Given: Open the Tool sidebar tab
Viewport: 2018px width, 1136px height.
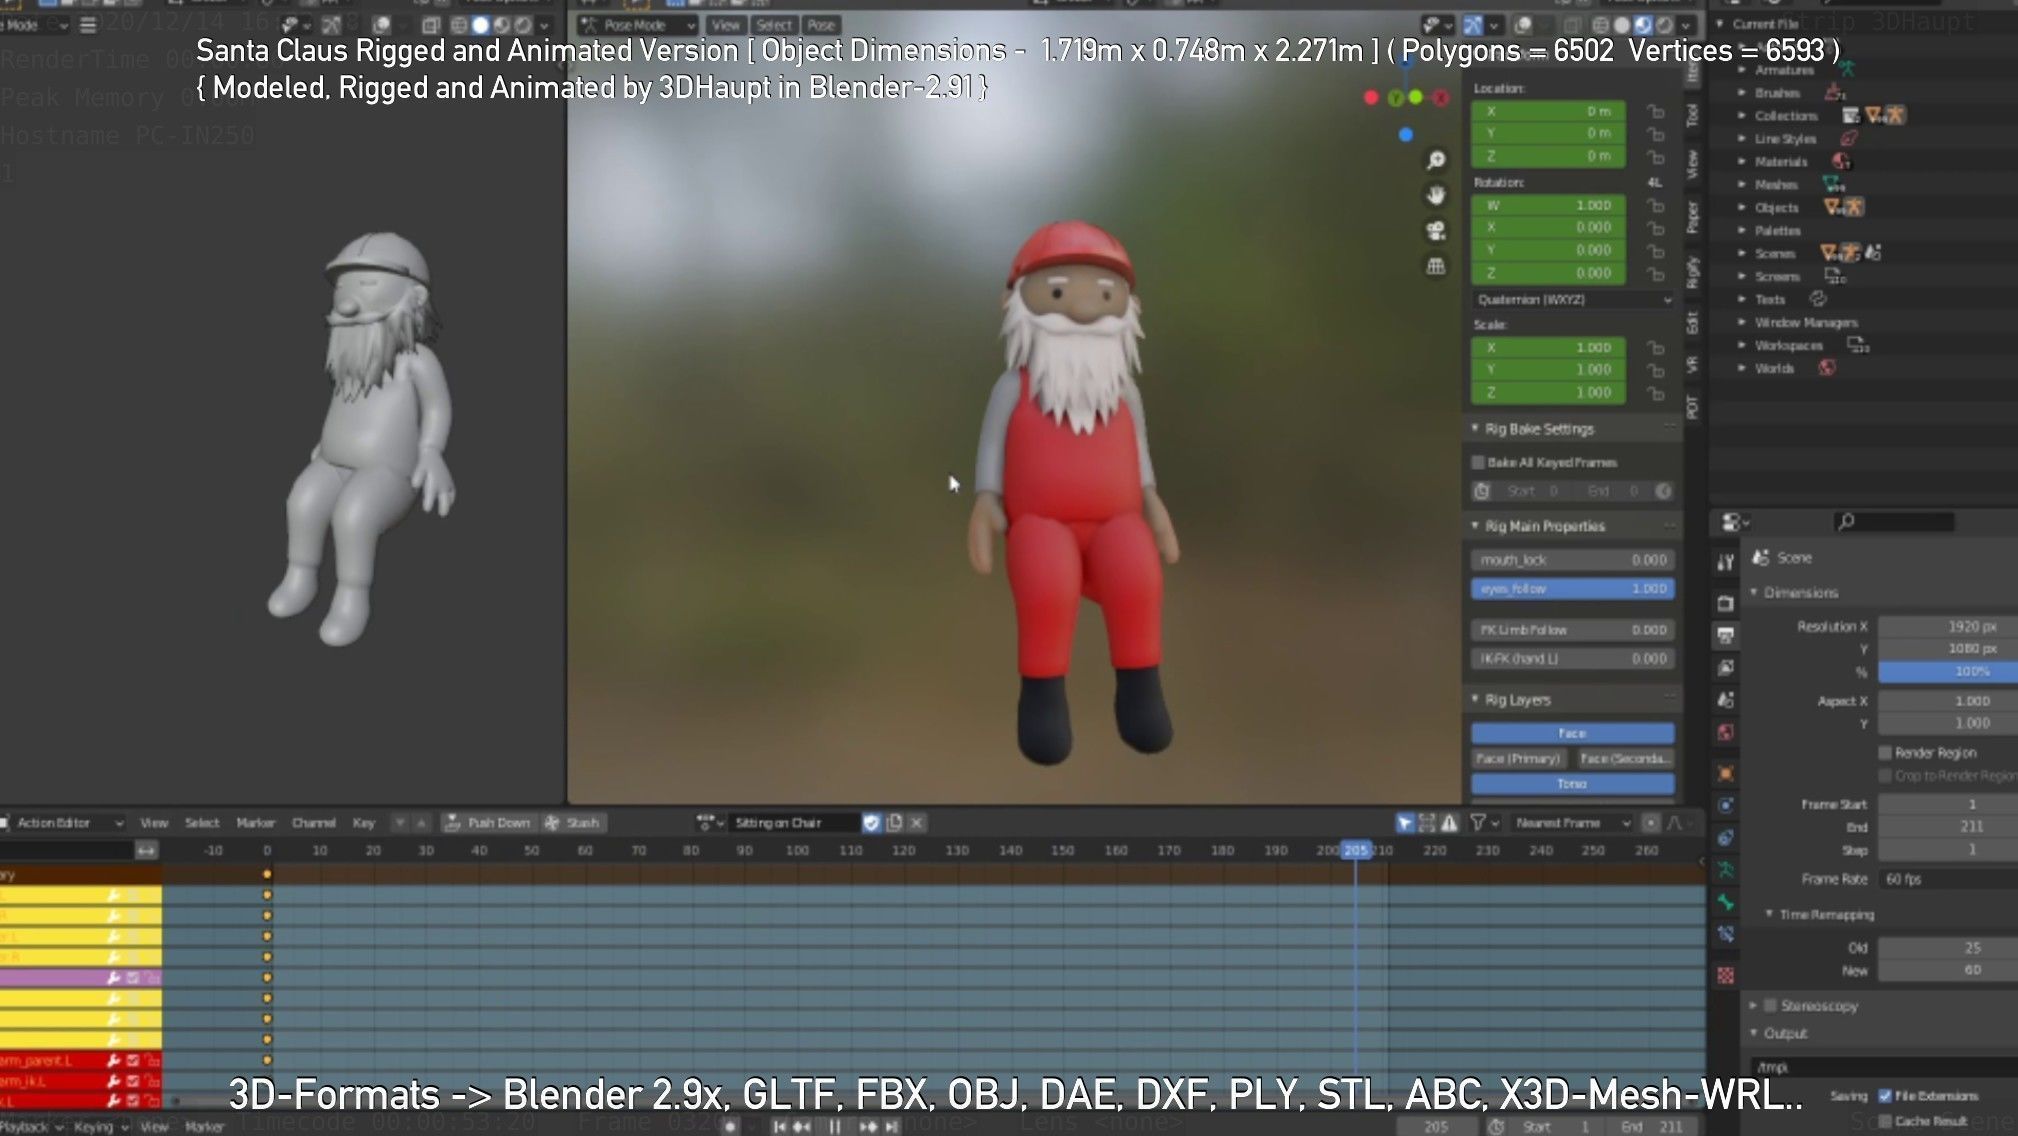Looking at the screenshot, I should click(x=1692, y=115).
